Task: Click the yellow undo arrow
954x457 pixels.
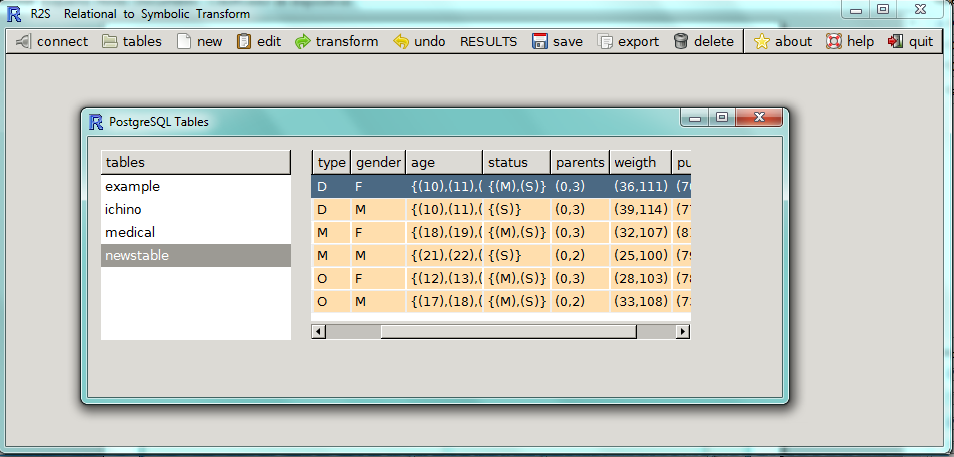Action: click(x=401, y=42)
